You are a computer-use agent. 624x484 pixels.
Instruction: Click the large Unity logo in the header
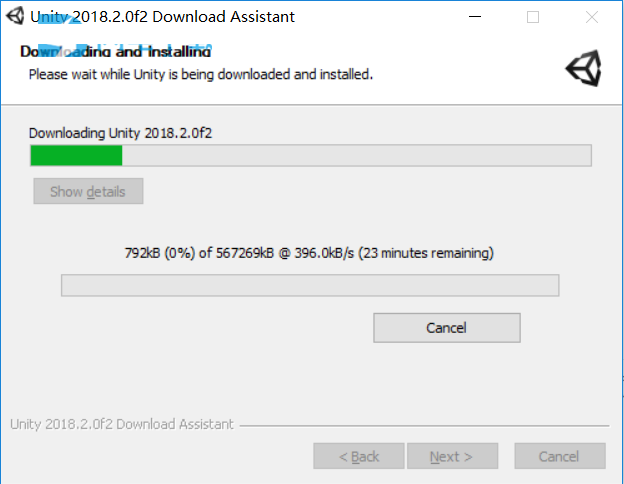pyautogui.click(x=583, y=68)
